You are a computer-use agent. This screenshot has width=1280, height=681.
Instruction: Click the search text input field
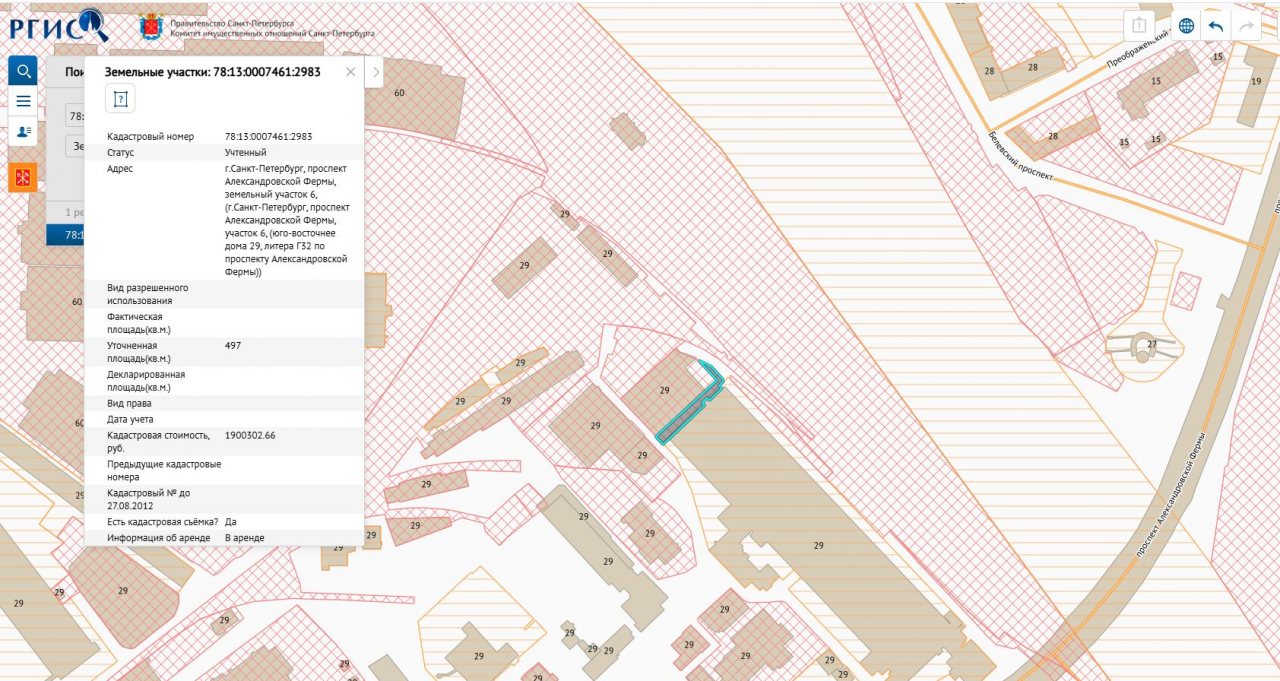[x=75, y=116]
